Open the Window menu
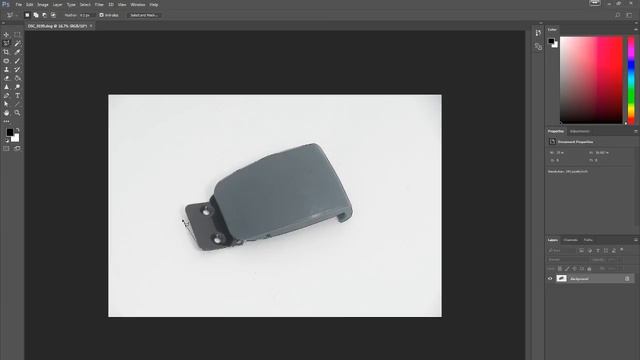The width and height of the screenshot is (640, 360). [138, 4]
